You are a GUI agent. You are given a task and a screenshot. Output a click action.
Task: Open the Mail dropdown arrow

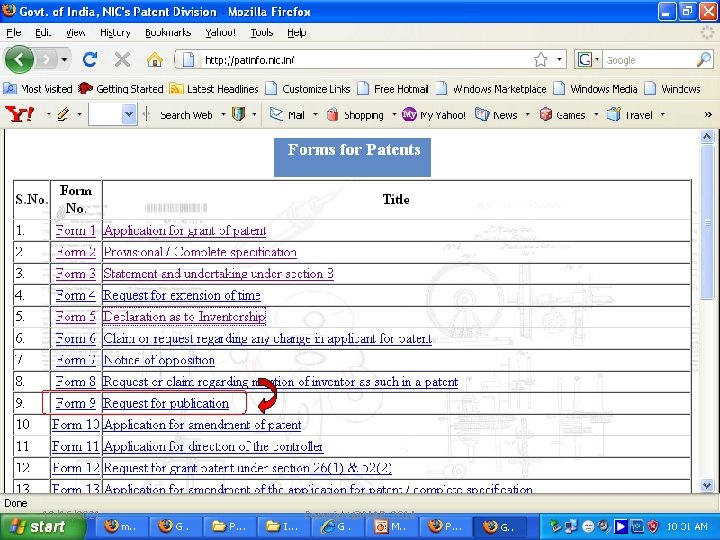(315, 115)
